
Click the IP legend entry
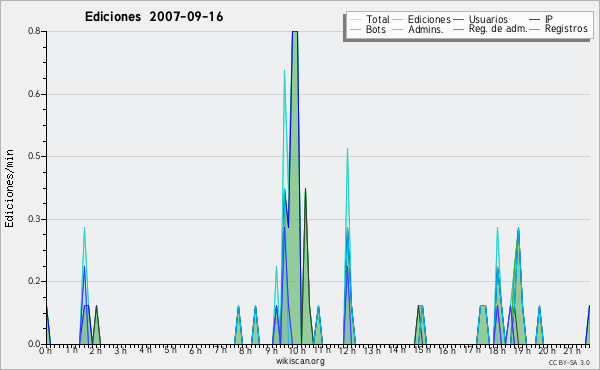tap(541, 19)
